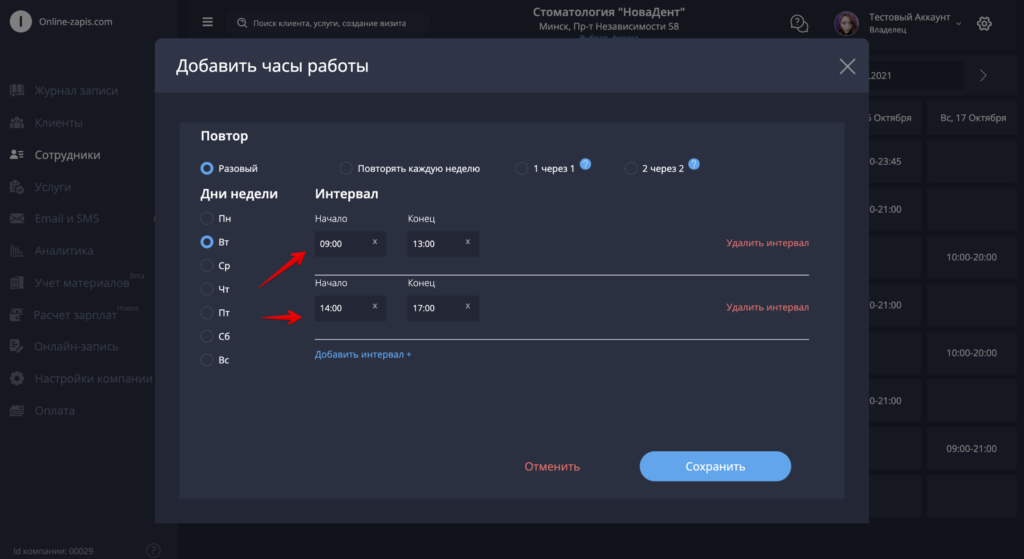This screenshot has width=1024, height=559.
Task: Click the 14:00 start time field
Action: pyautogui.click(x=350, y=308)
